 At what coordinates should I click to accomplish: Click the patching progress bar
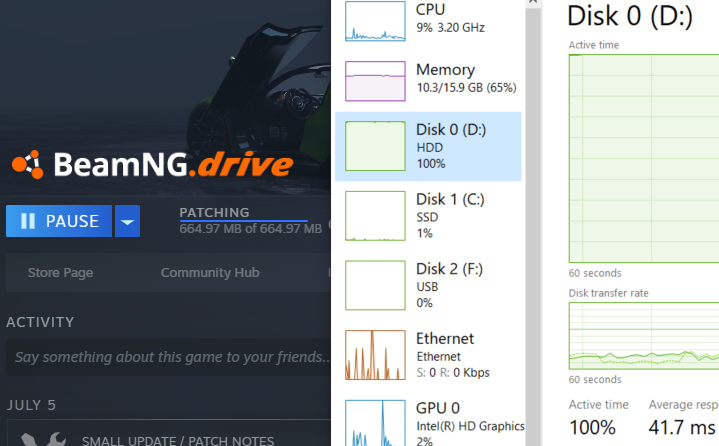coord(243,221)
